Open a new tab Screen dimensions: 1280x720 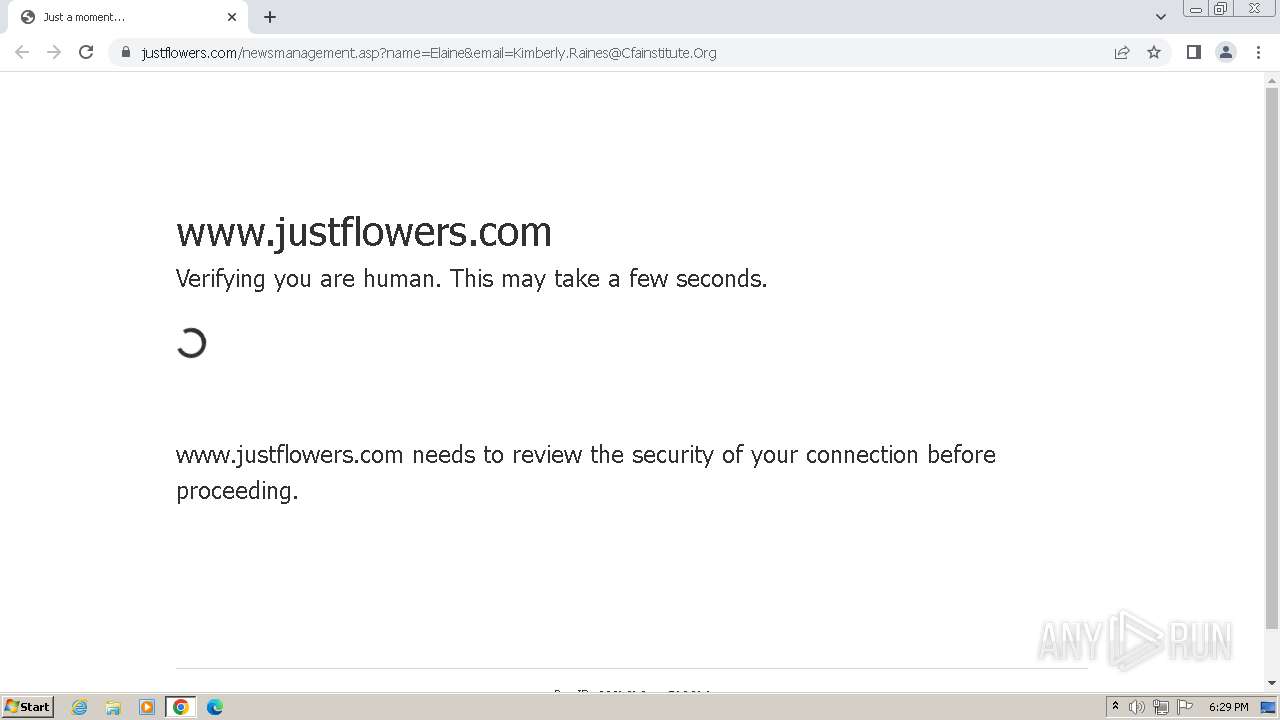pos(270,17)
